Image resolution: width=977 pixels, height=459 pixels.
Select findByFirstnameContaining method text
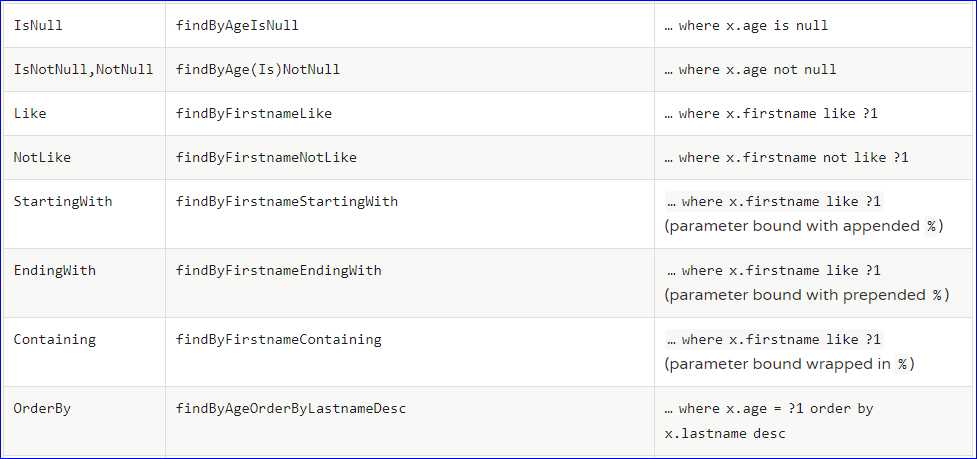(279, 339)
